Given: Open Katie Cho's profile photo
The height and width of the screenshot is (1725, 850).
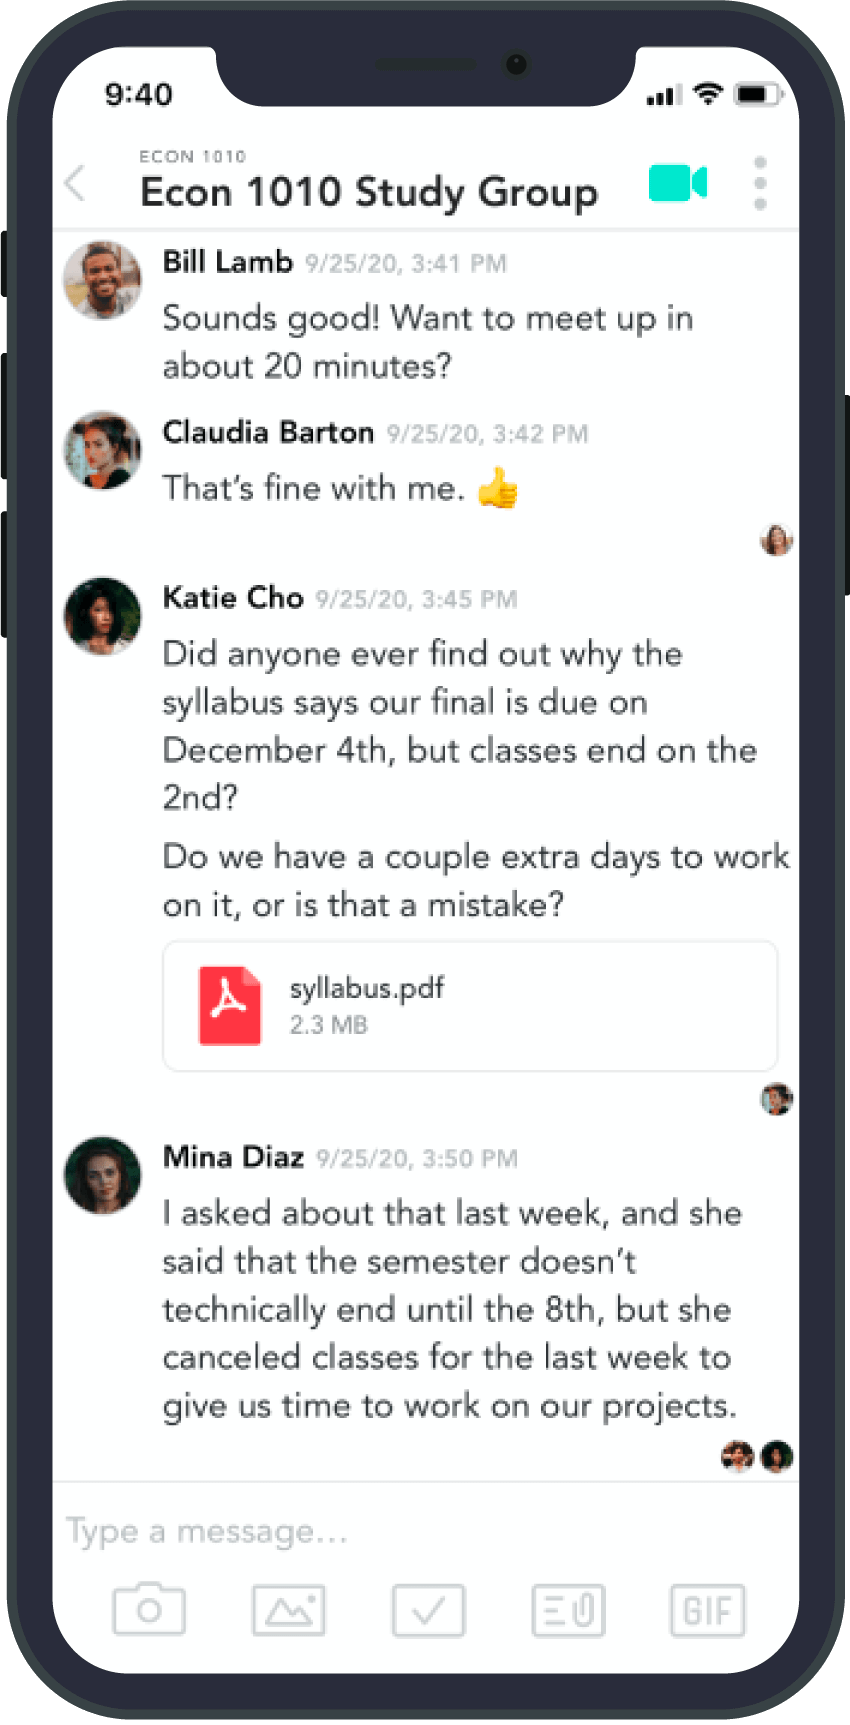Looking at the screenshot, I should coord(102,616).
